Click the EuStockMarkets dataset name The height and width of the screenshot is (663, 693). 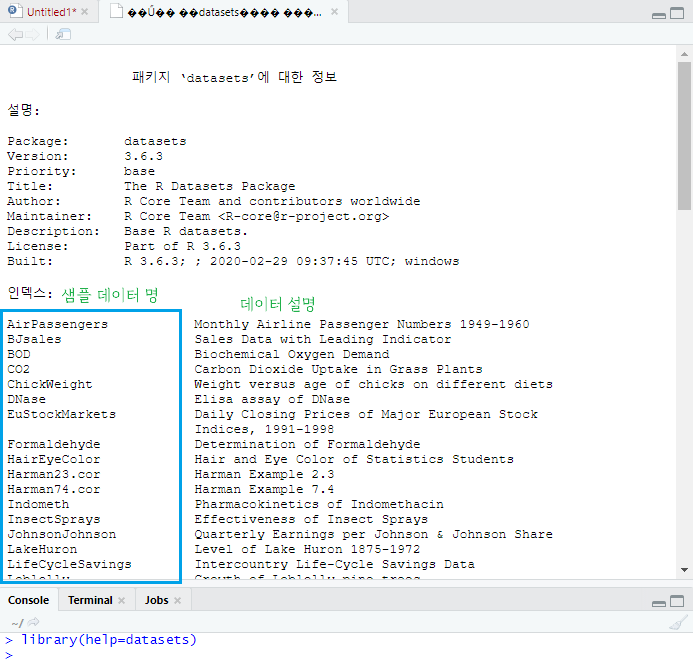point(61,415)
